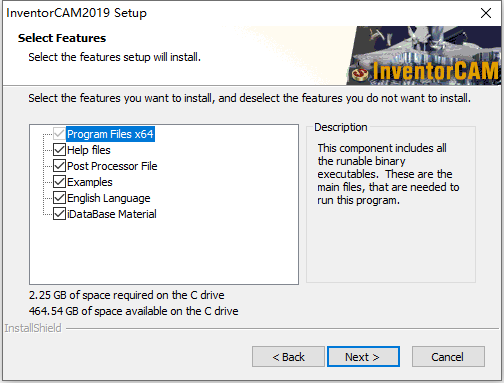This screenshot has height=383, width=504.
Task: Select the Help files feature label
Action: [x=89, y=150]
